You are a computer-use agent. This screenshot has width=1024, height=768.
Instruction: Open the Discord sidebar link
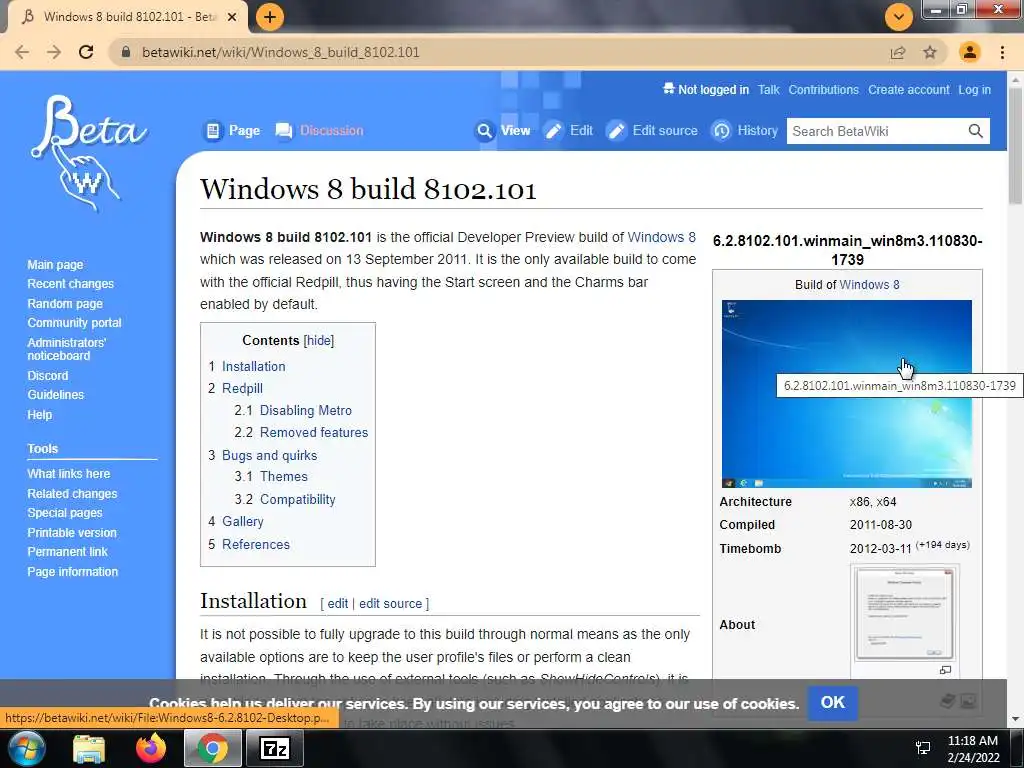[x=48, y=376]
